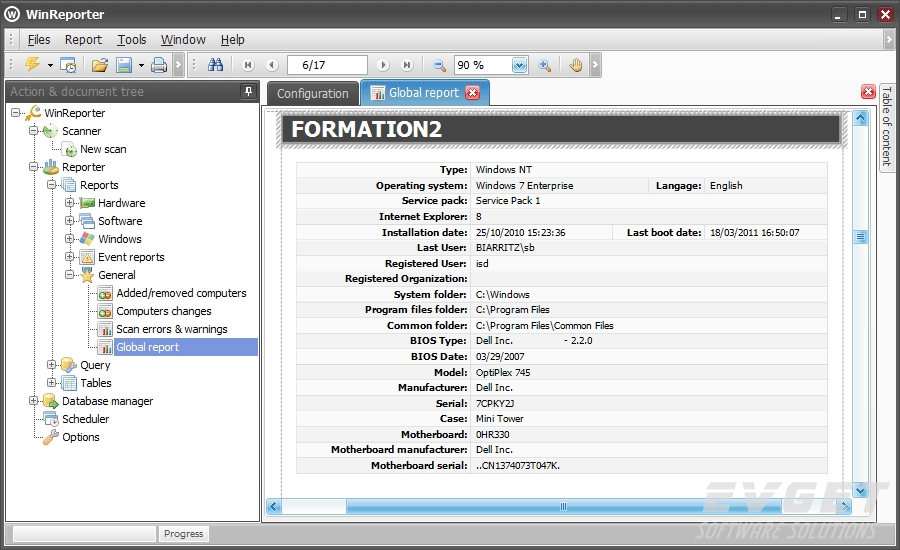Open the Tools menu
Viewport: 900px width, 550px height.
click(x=132, y=40)
